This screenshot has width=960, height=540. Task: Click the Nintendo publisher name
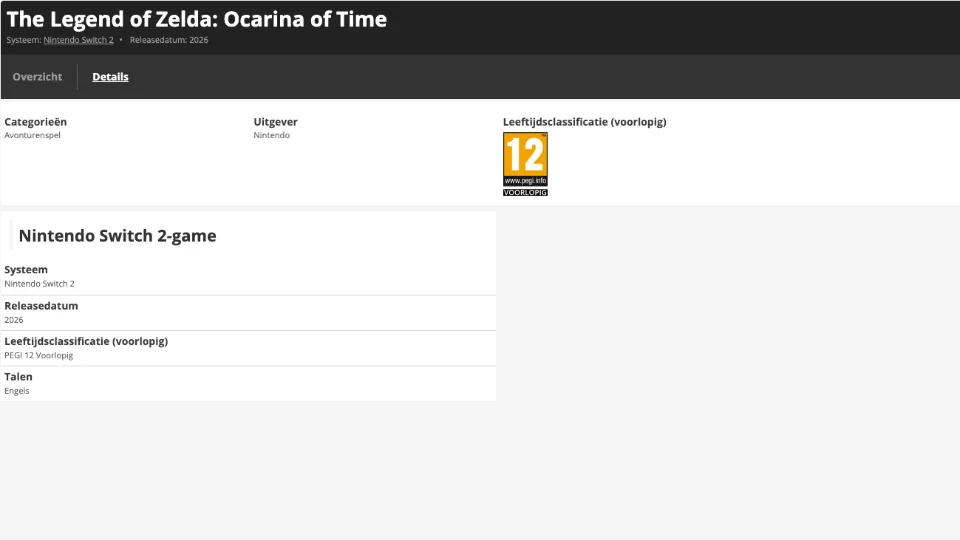click(272, 135)
